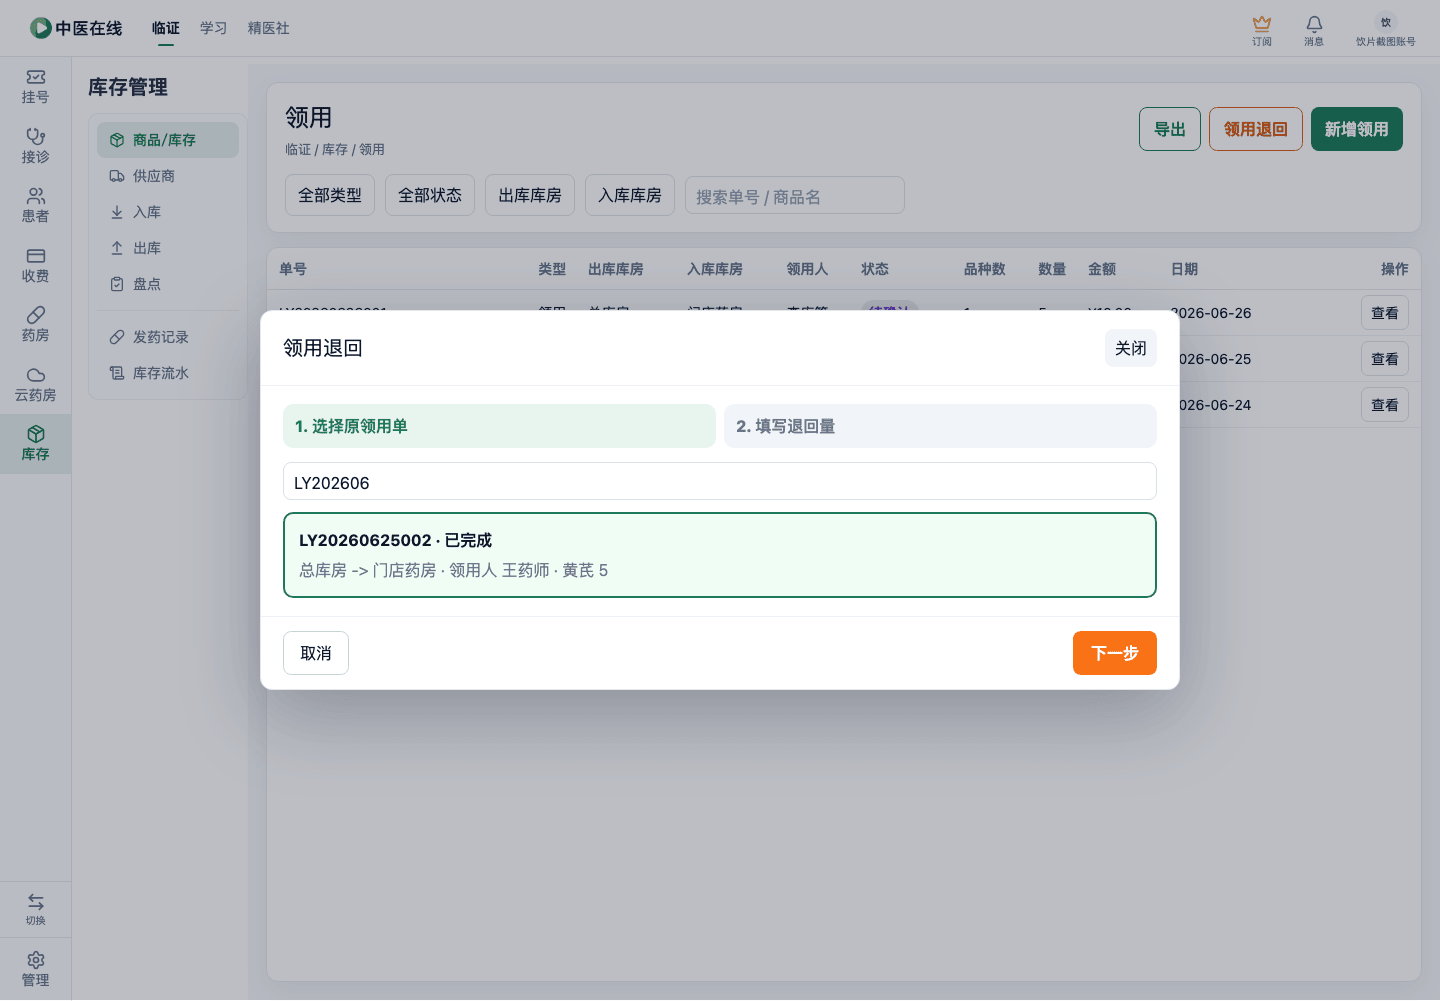Click the 新增领用 button
The image size is (1440, 1001).
(1357, 129)
